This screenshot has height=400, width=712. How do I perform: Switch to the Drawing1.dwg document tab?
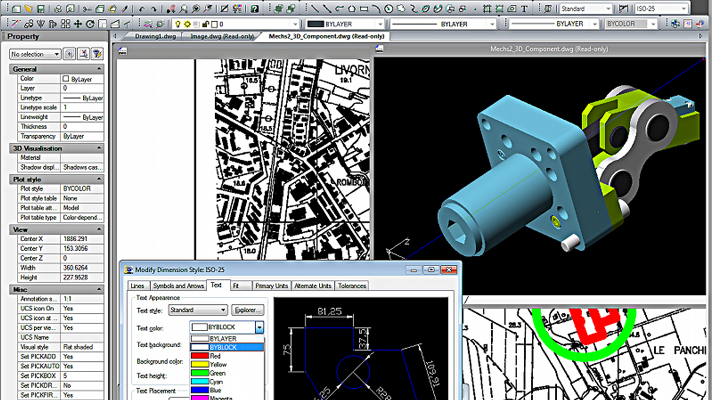click(154, 35)
